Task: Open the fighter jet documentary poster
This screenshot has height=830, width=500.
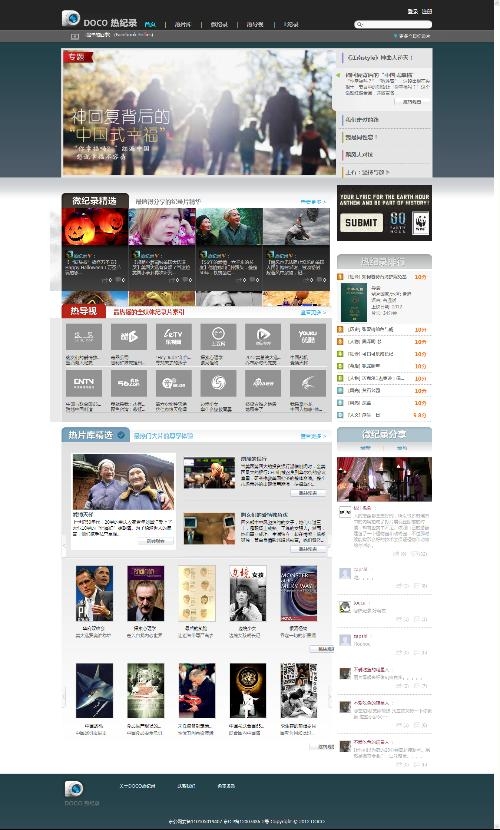Action: pyautogui.click(x=94, y=691)
